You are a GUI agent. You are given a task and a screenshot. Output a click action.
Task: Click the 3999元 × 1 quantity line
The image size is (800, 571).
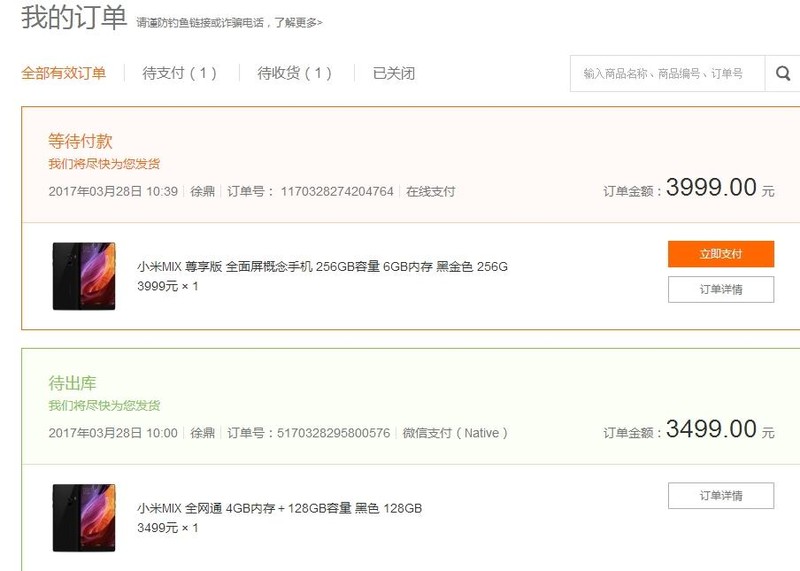coord(168,286)
